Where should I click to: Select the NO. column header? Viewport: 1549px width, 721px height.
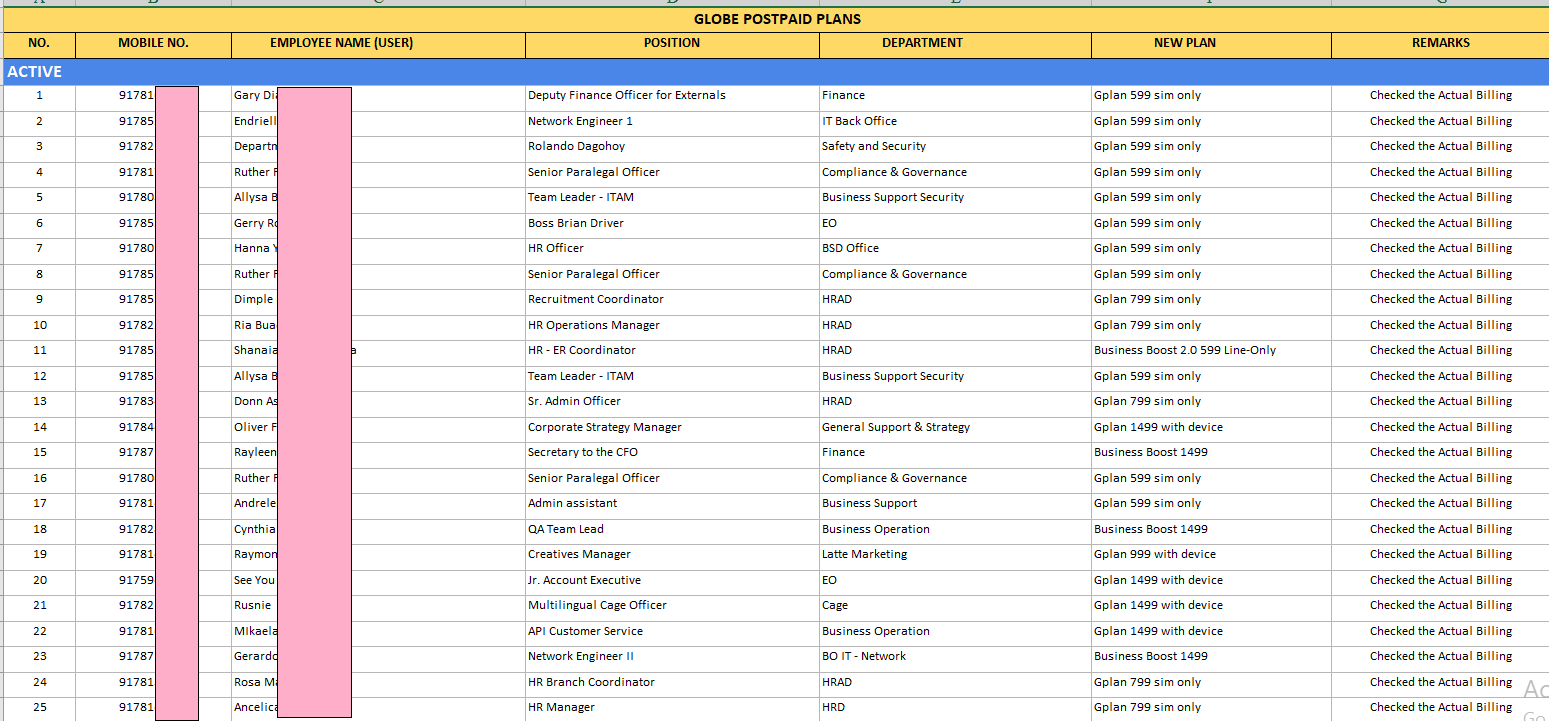39,44
